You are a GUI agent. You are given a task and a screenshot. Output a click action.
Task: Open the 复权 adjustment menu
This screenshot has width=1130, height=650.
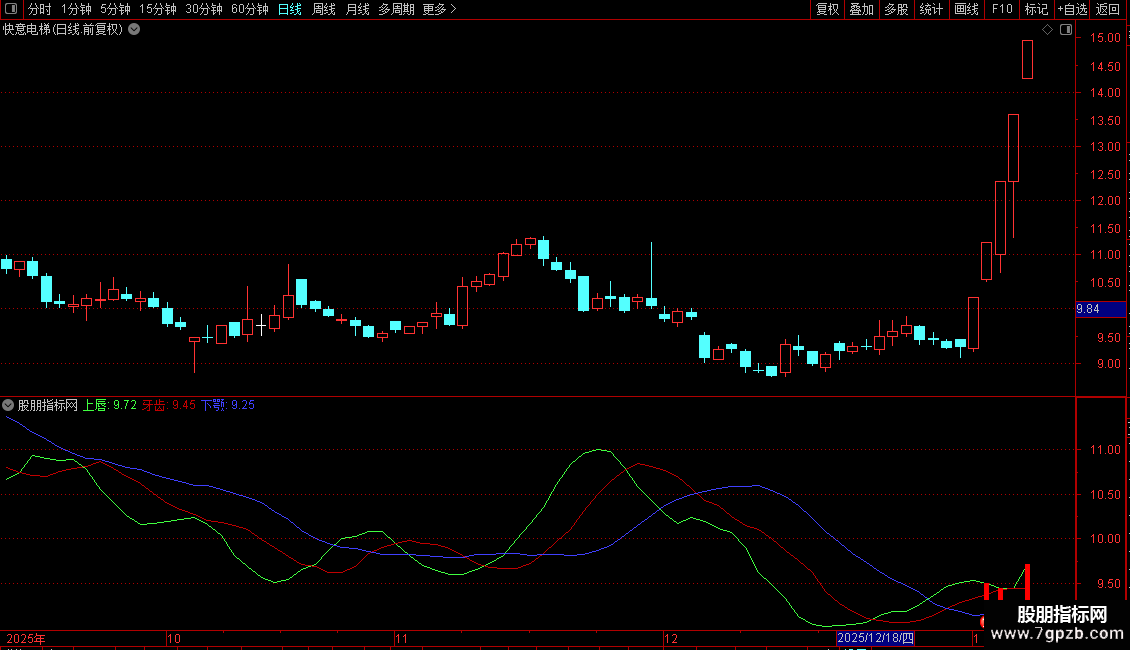[x=827, y=9]
